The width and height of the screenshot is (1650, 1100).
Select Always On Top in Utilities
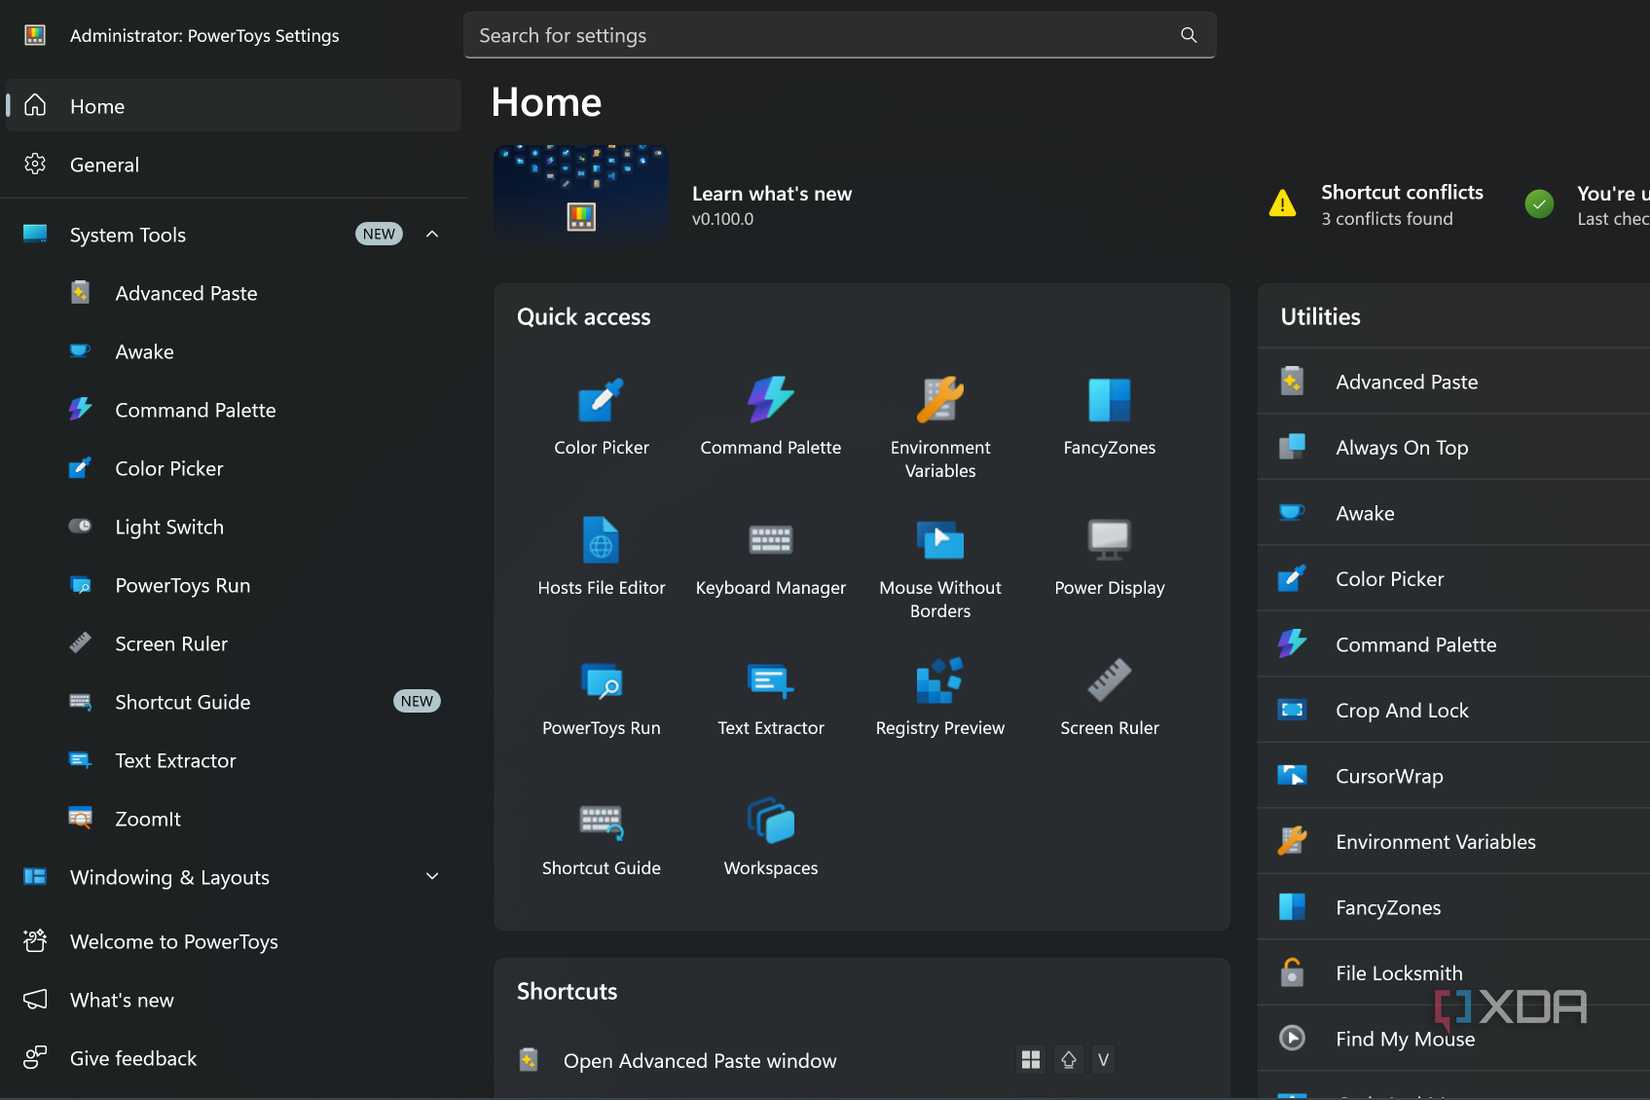point(1454,447)
